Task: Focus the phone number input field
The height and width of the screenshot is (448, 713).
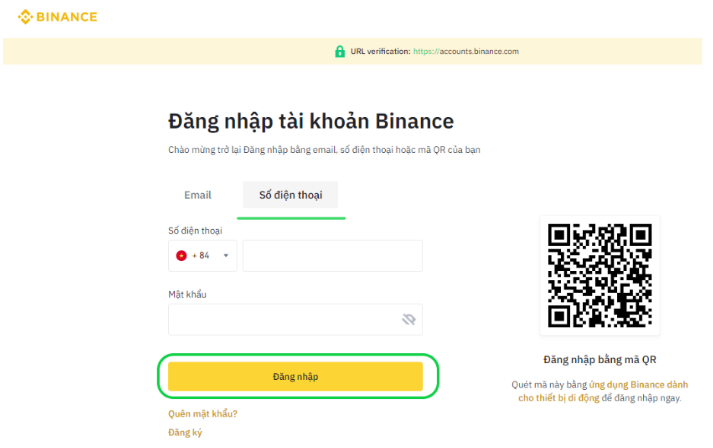Action: pos(332,256)
